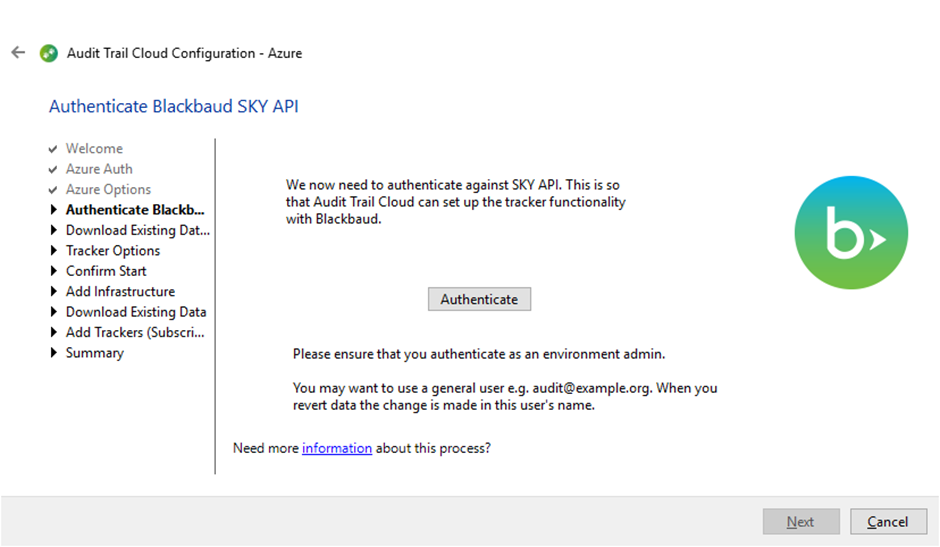Click the arrow beside Tracker Options

click(53, 250)
